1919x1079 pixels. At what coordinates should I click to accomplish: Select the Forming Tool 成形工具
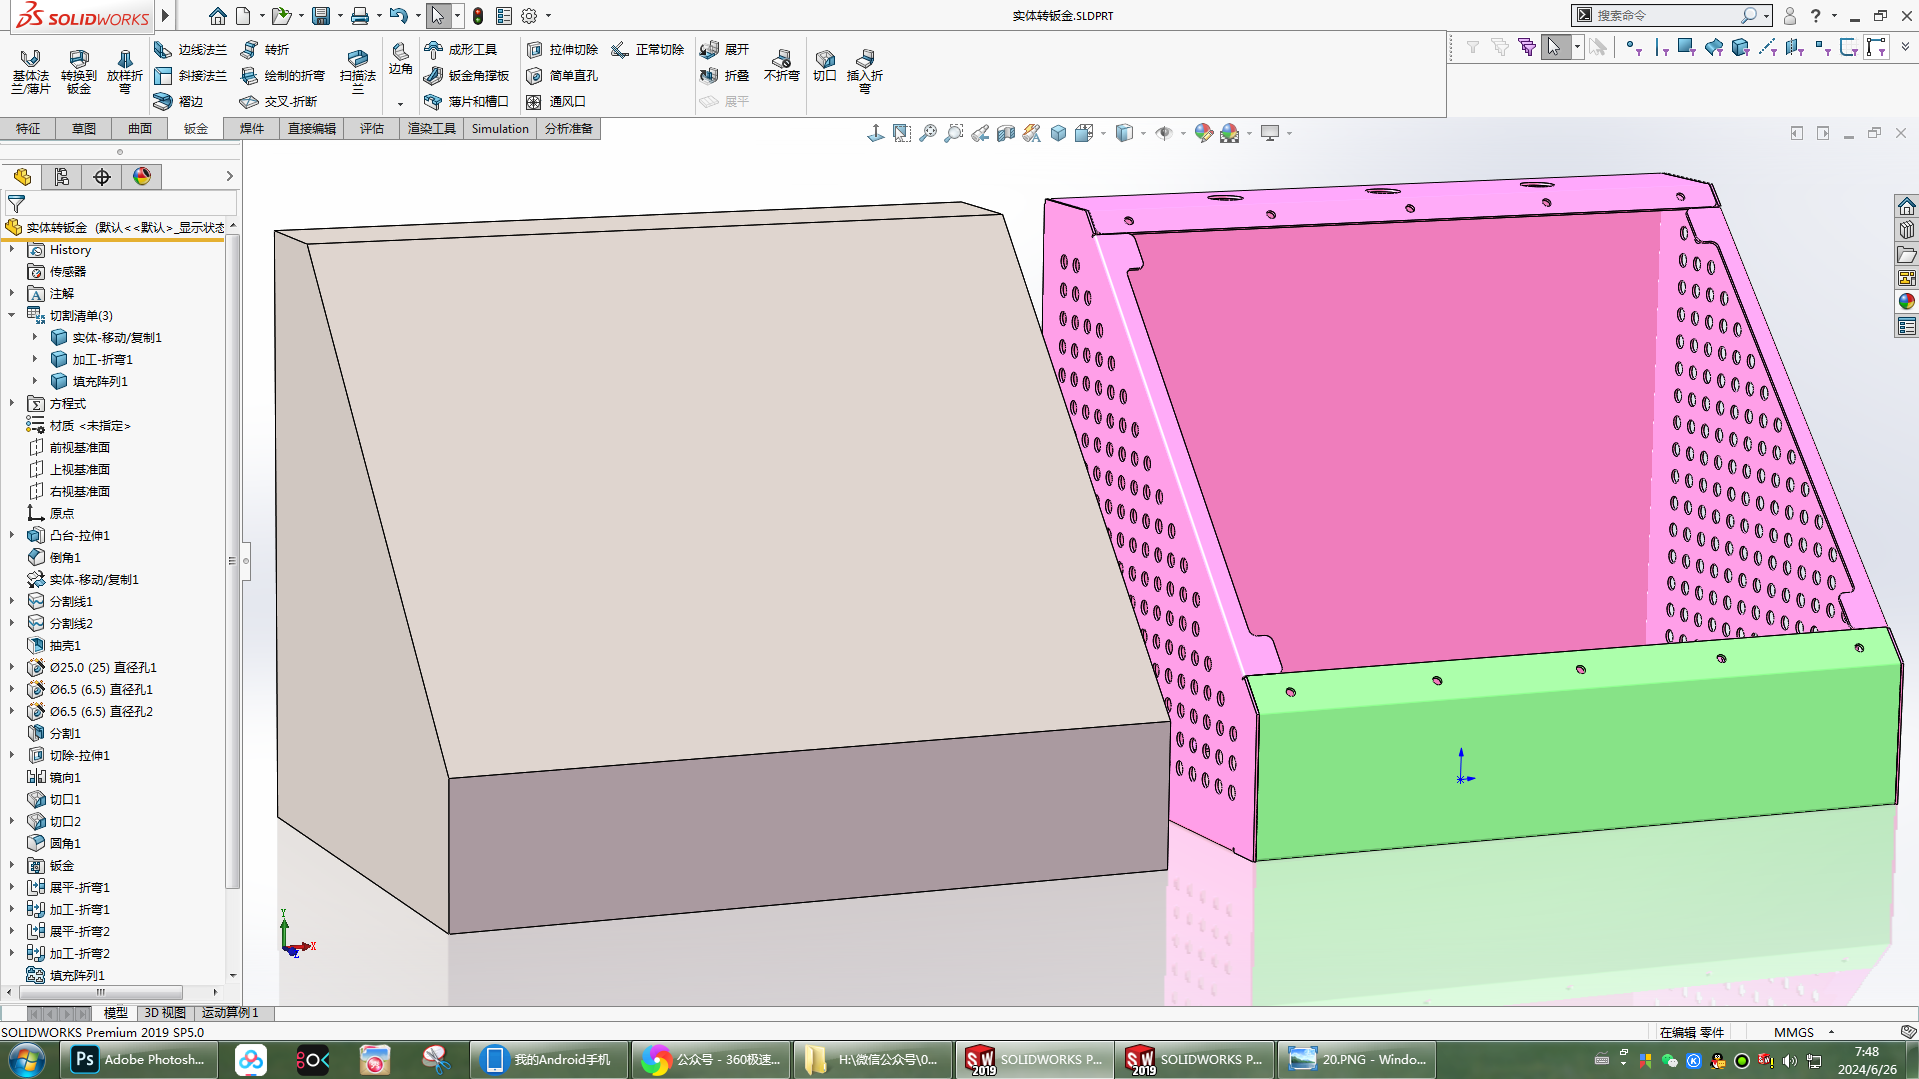click(x=461, y=49)
